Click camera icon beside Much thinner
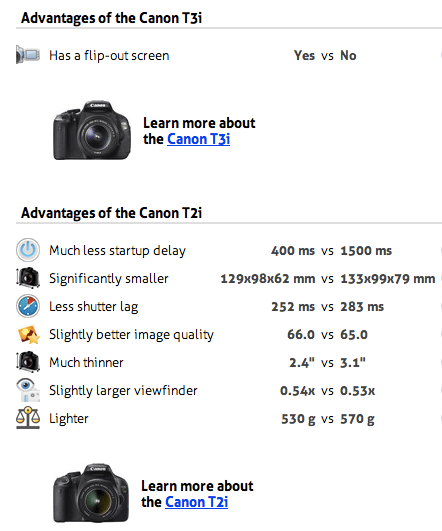 pyautogui.click(x=28, y=362)
